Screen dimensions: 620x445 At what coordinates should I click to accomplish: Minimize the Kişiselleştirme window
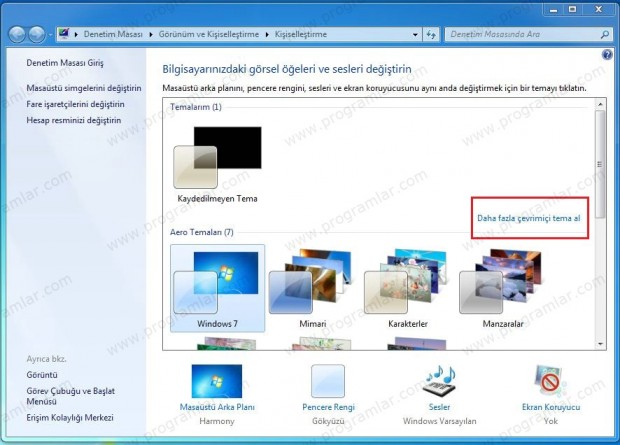554,10
